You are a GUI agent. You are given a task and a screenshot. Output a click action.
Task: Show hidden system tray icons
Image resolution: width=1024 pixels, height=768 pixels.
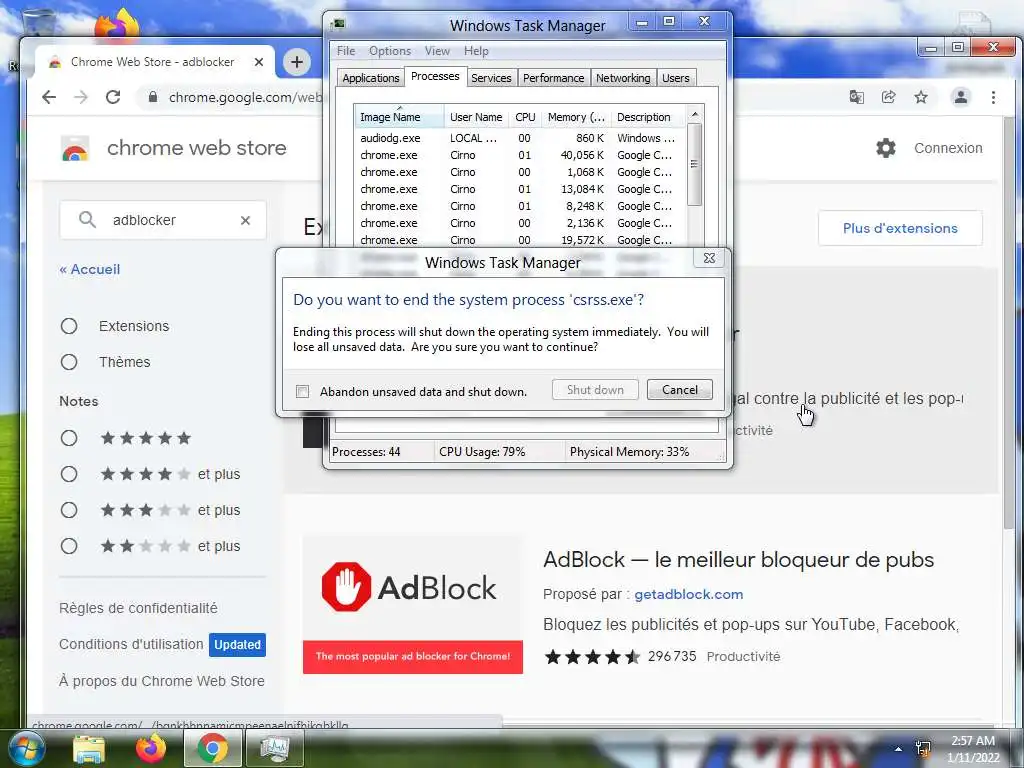[x=899, y=749]
